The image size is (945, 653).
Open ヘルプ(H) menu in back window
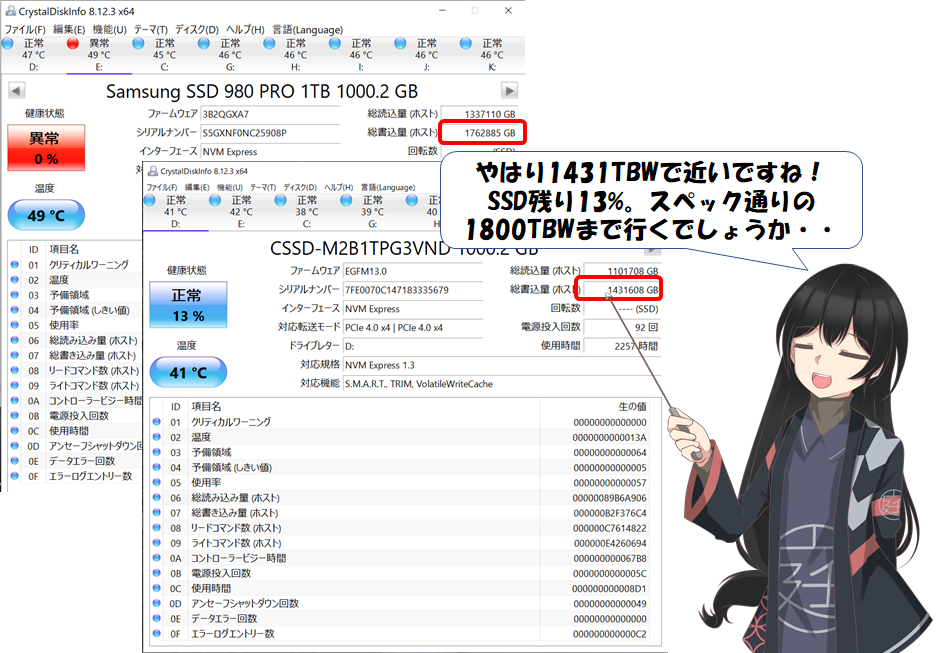(x=245, y=30)
